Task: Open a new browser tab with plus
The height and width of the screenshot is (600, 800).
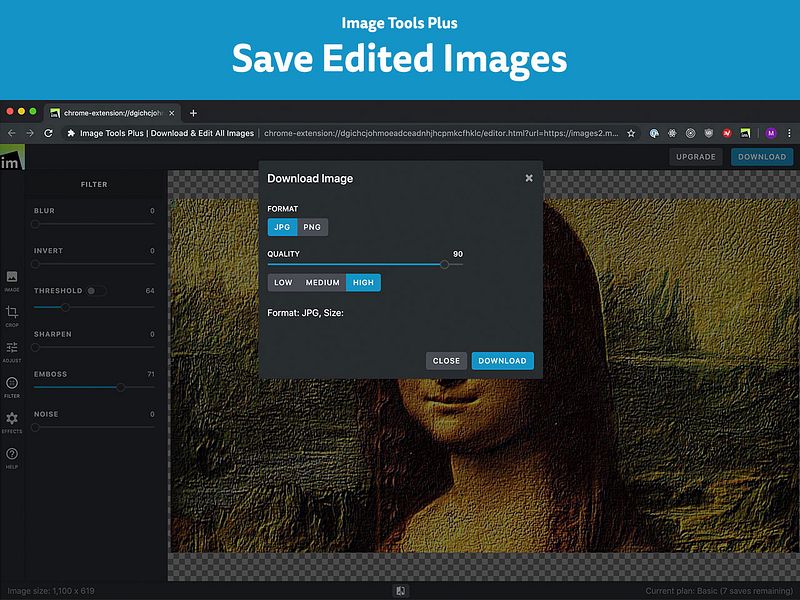Action: pyautogui.click(x=193, y=113)
